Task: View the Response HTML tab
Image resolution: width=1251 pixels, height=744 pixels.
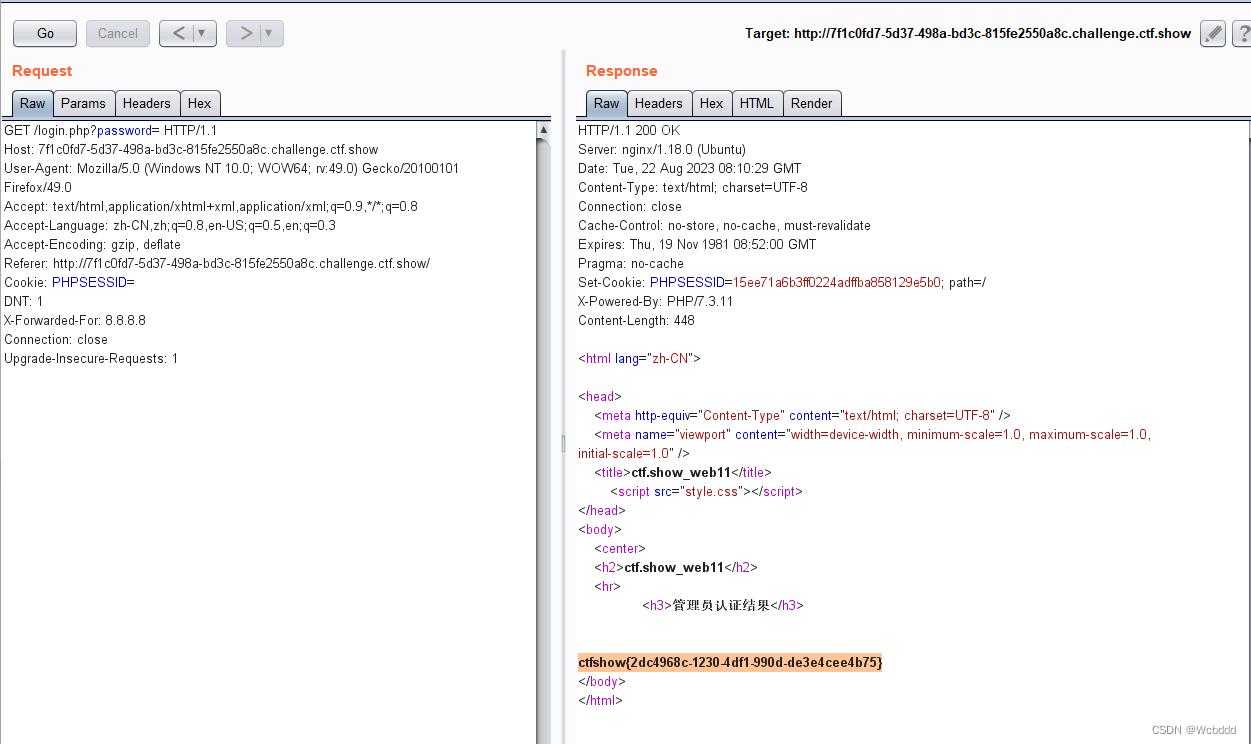Action: [756, 103]
